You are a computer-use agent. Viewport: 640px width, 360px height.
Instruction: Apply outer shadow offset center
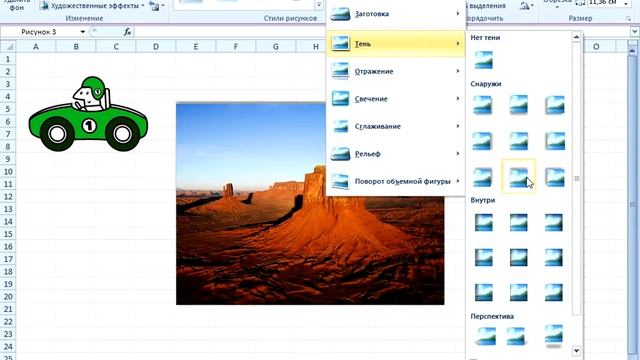(x=518, y=141)
